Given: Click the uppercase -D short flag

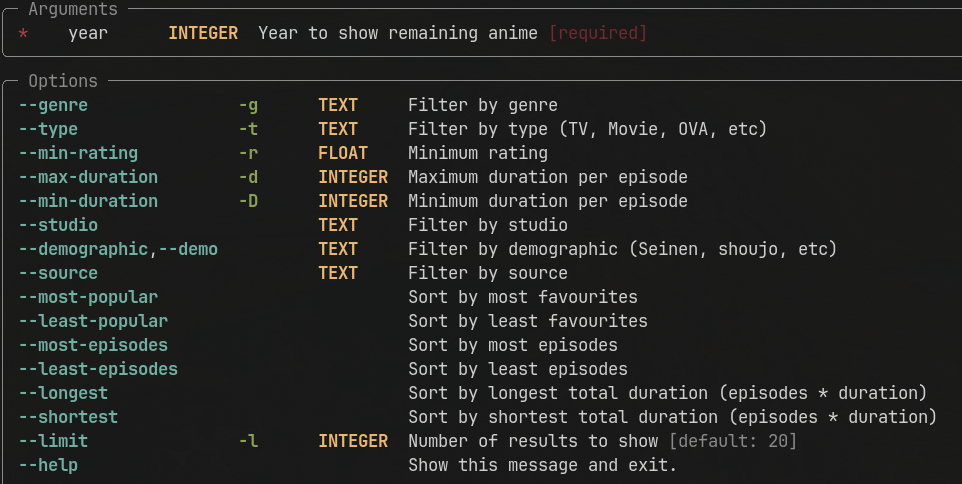Looking at the screenshot, I should (248, 201).
